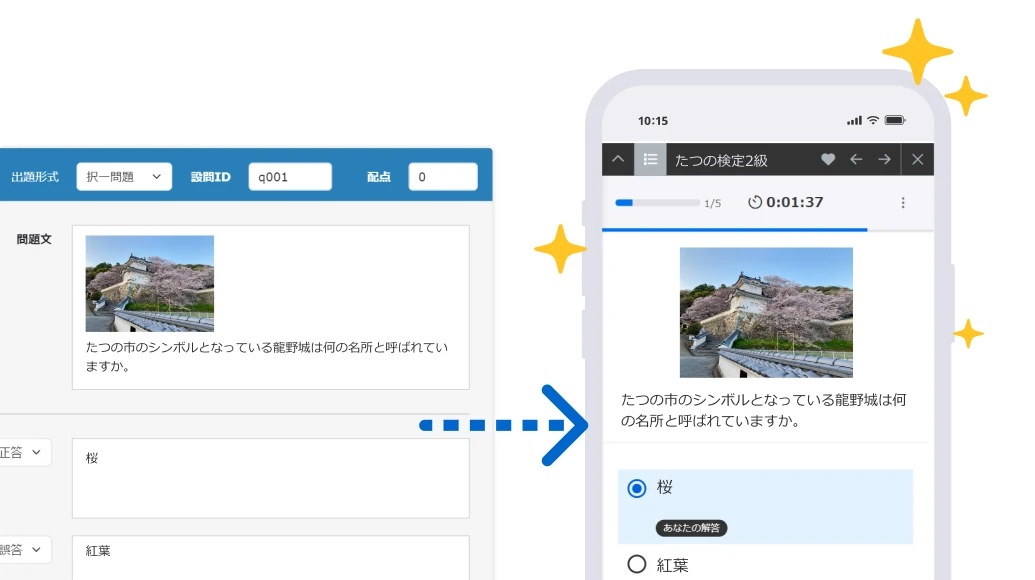Viewport: 1035px width, 580px height.
Task: Click the quiz title たつの検定2級
Action: pyautogui.click(x=721, y=160)
